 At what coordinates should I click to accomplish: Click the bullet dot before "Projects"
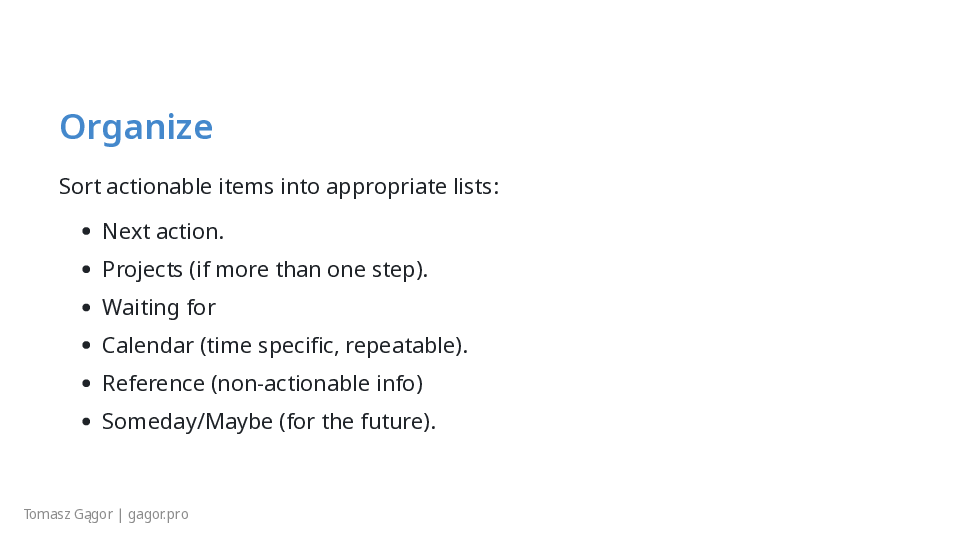[x=86, y=270]
